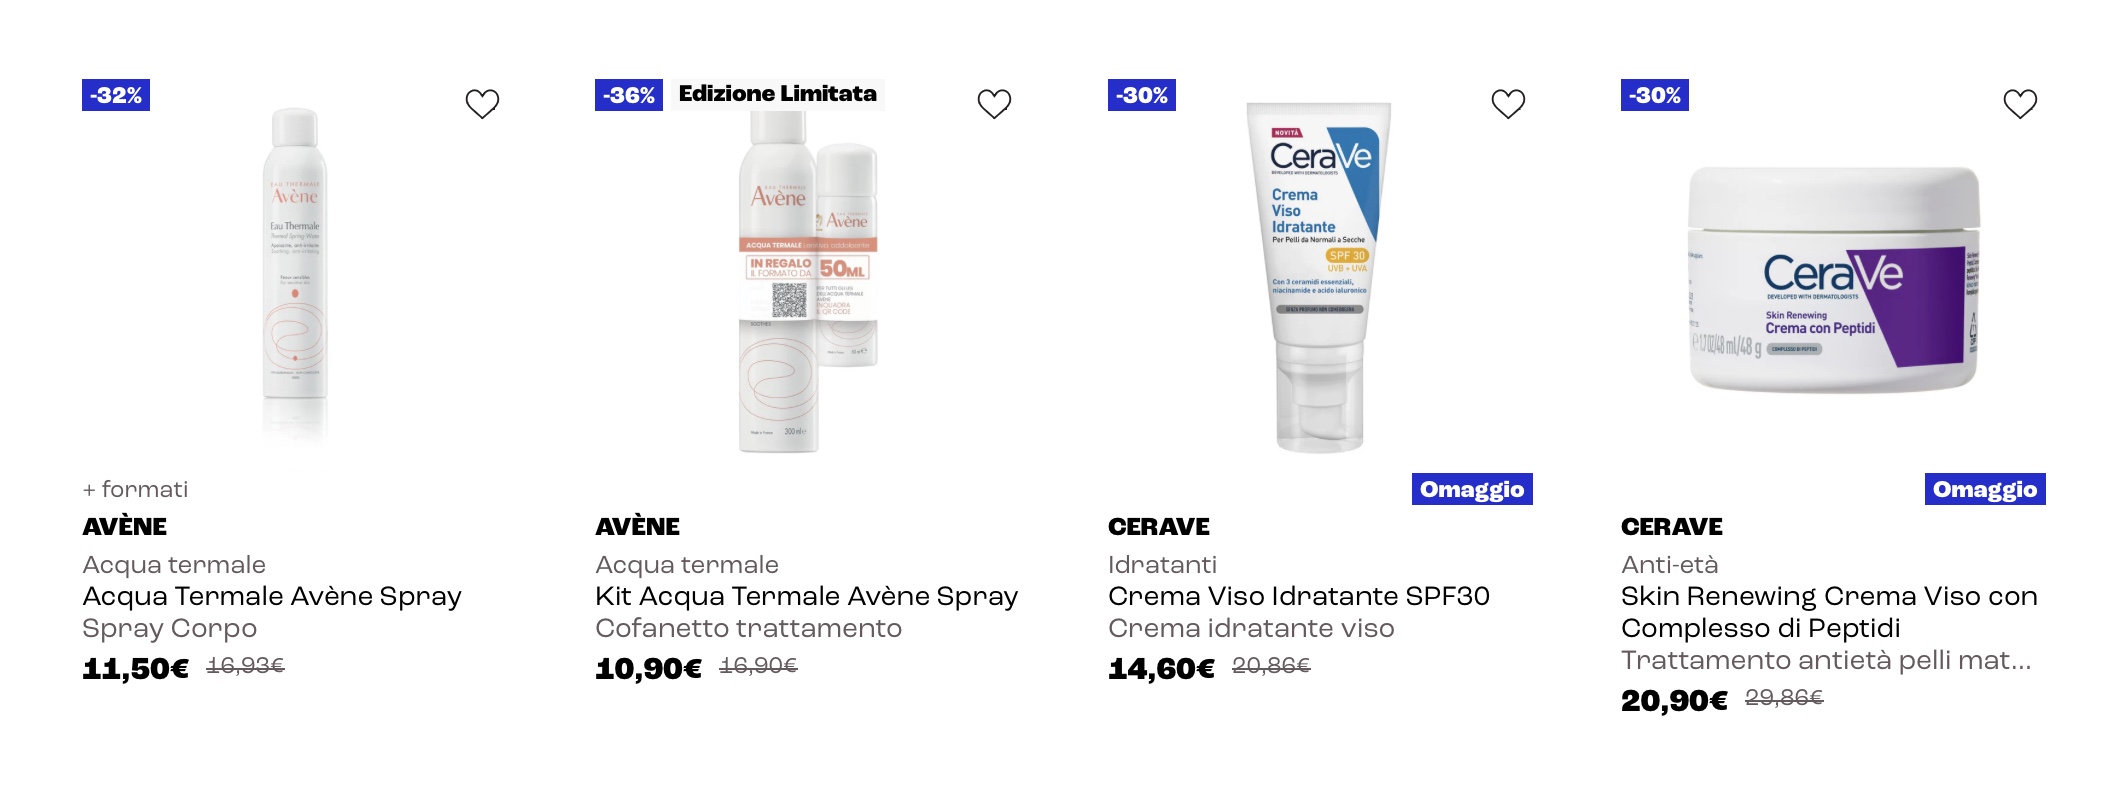Image resolution: width=2110 pixels, height=788 pixels.
Task: View the CeraVe peptide cream jar image
Action: (x=1833, y=279)
